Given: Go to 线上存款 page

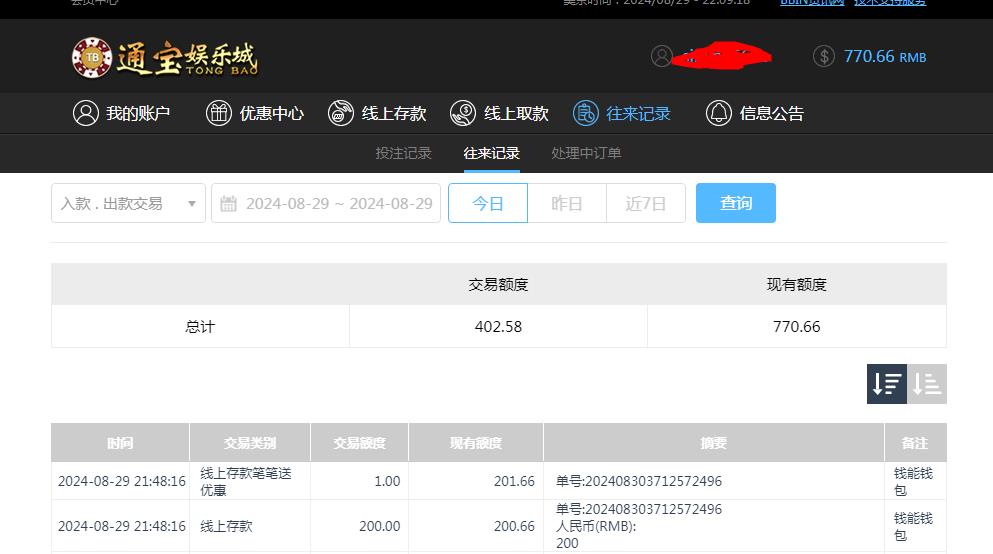Looking at the screenshot, I should point(377,113).
